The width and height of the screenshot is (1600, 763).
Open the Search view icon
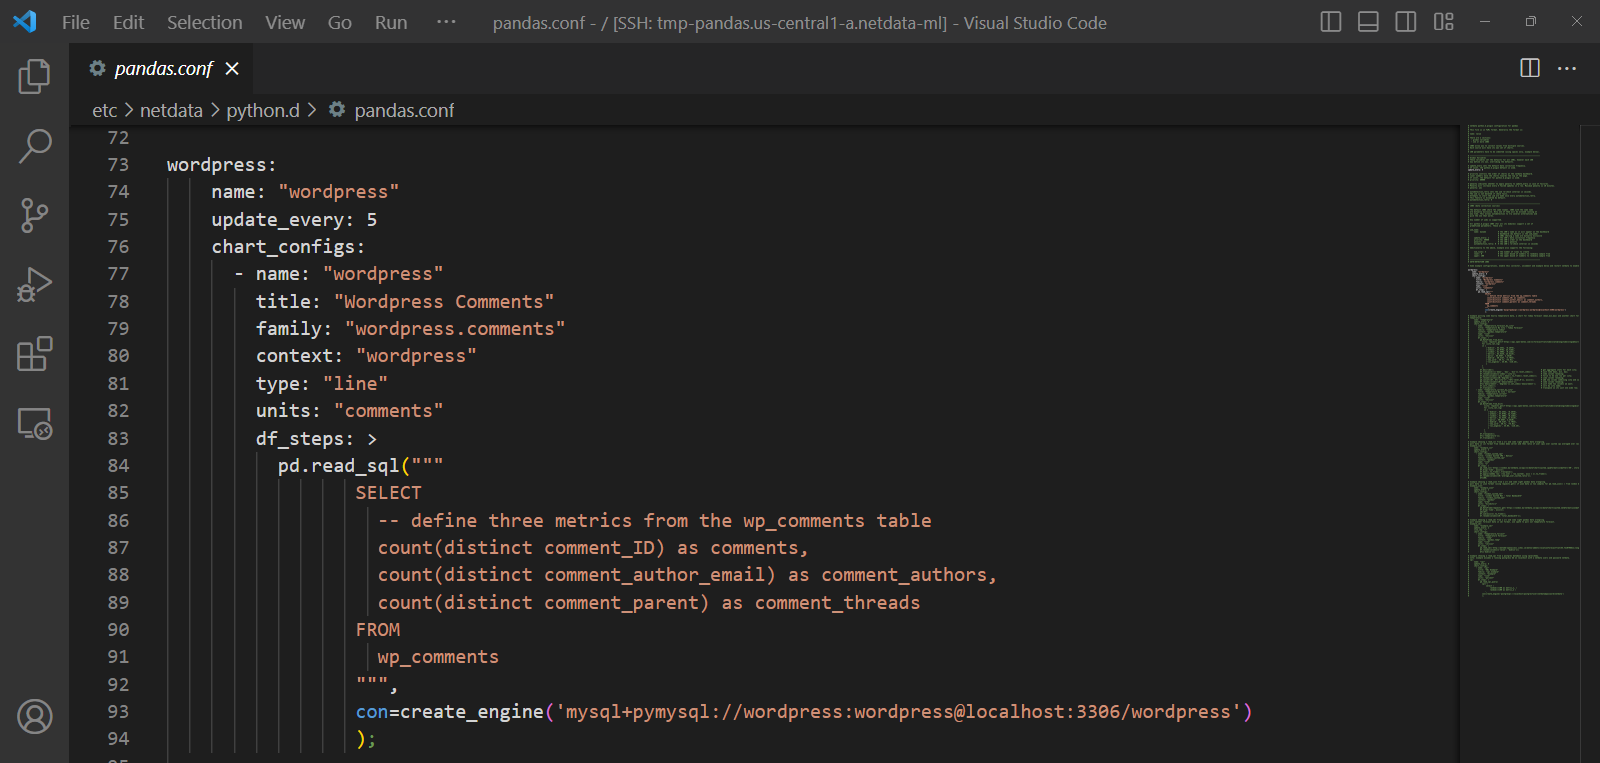point(34,146)
